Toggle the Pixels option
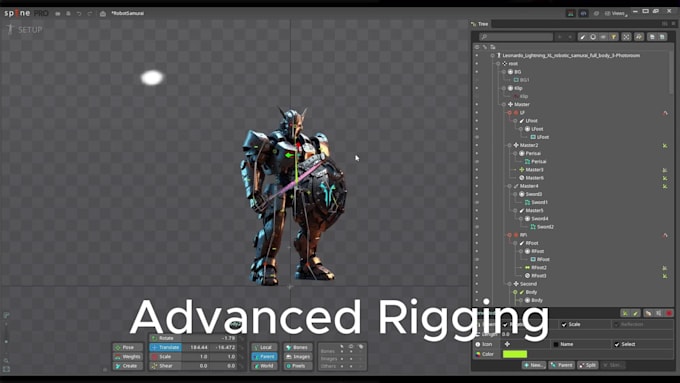Screen dimensions: 680x383 [x=298, y=366]
